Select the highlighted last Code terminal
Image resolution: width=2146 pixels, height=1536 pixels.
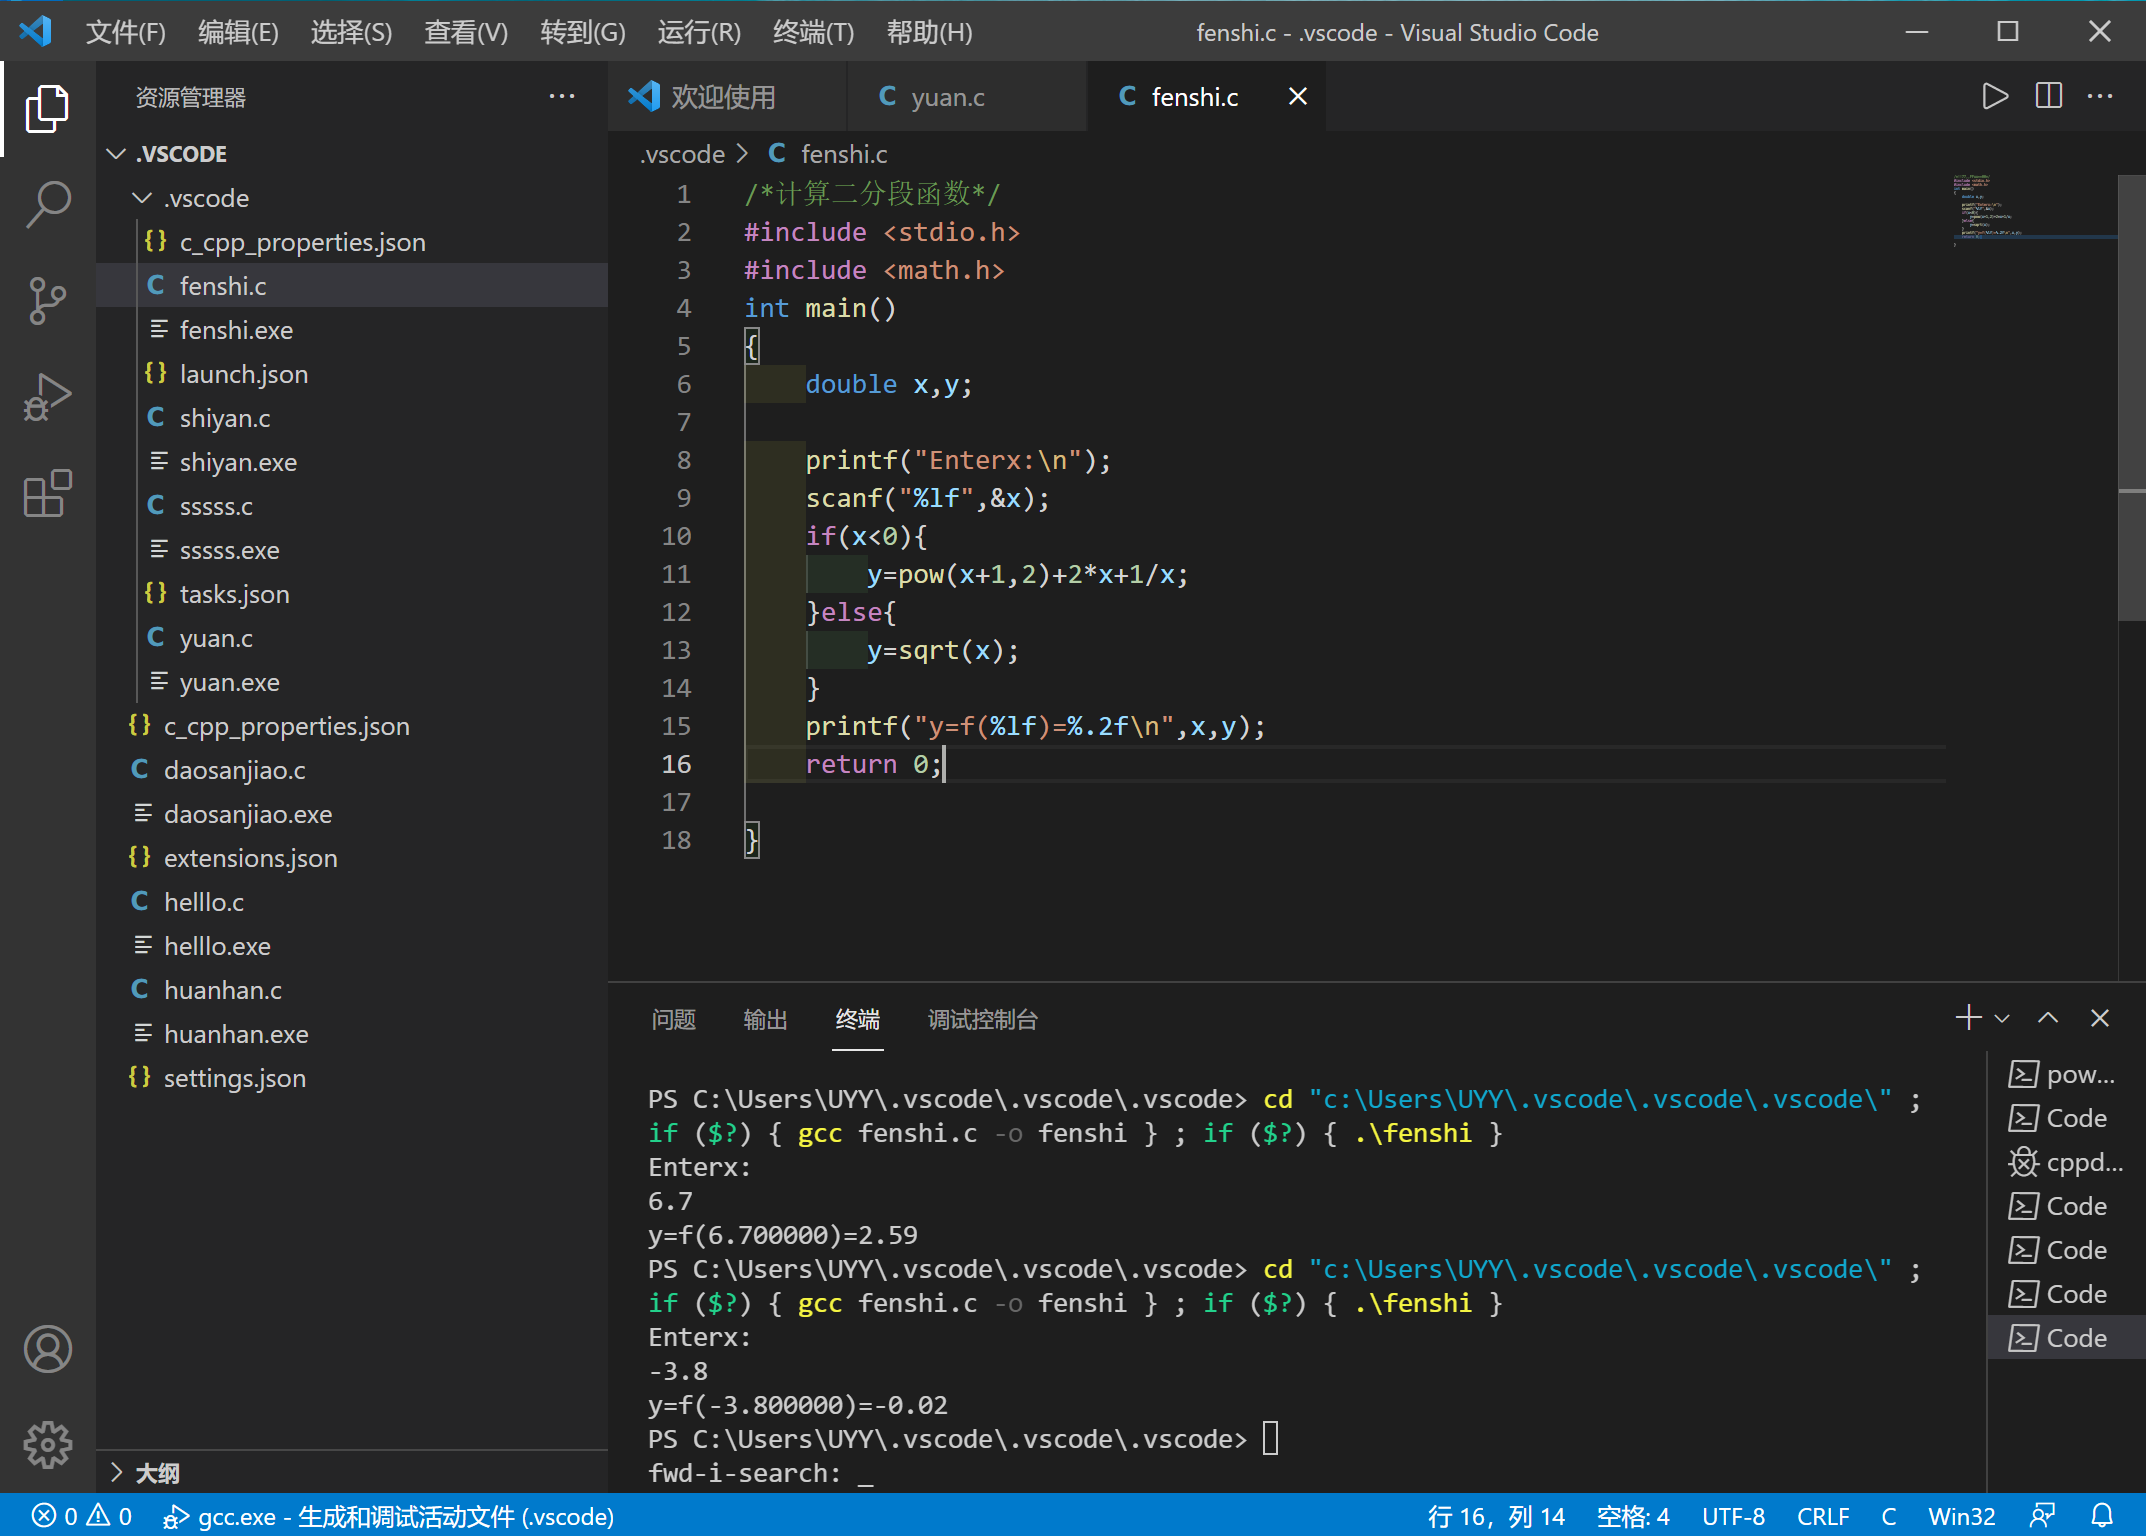pyautogui.click(x=2066, y=1338)
